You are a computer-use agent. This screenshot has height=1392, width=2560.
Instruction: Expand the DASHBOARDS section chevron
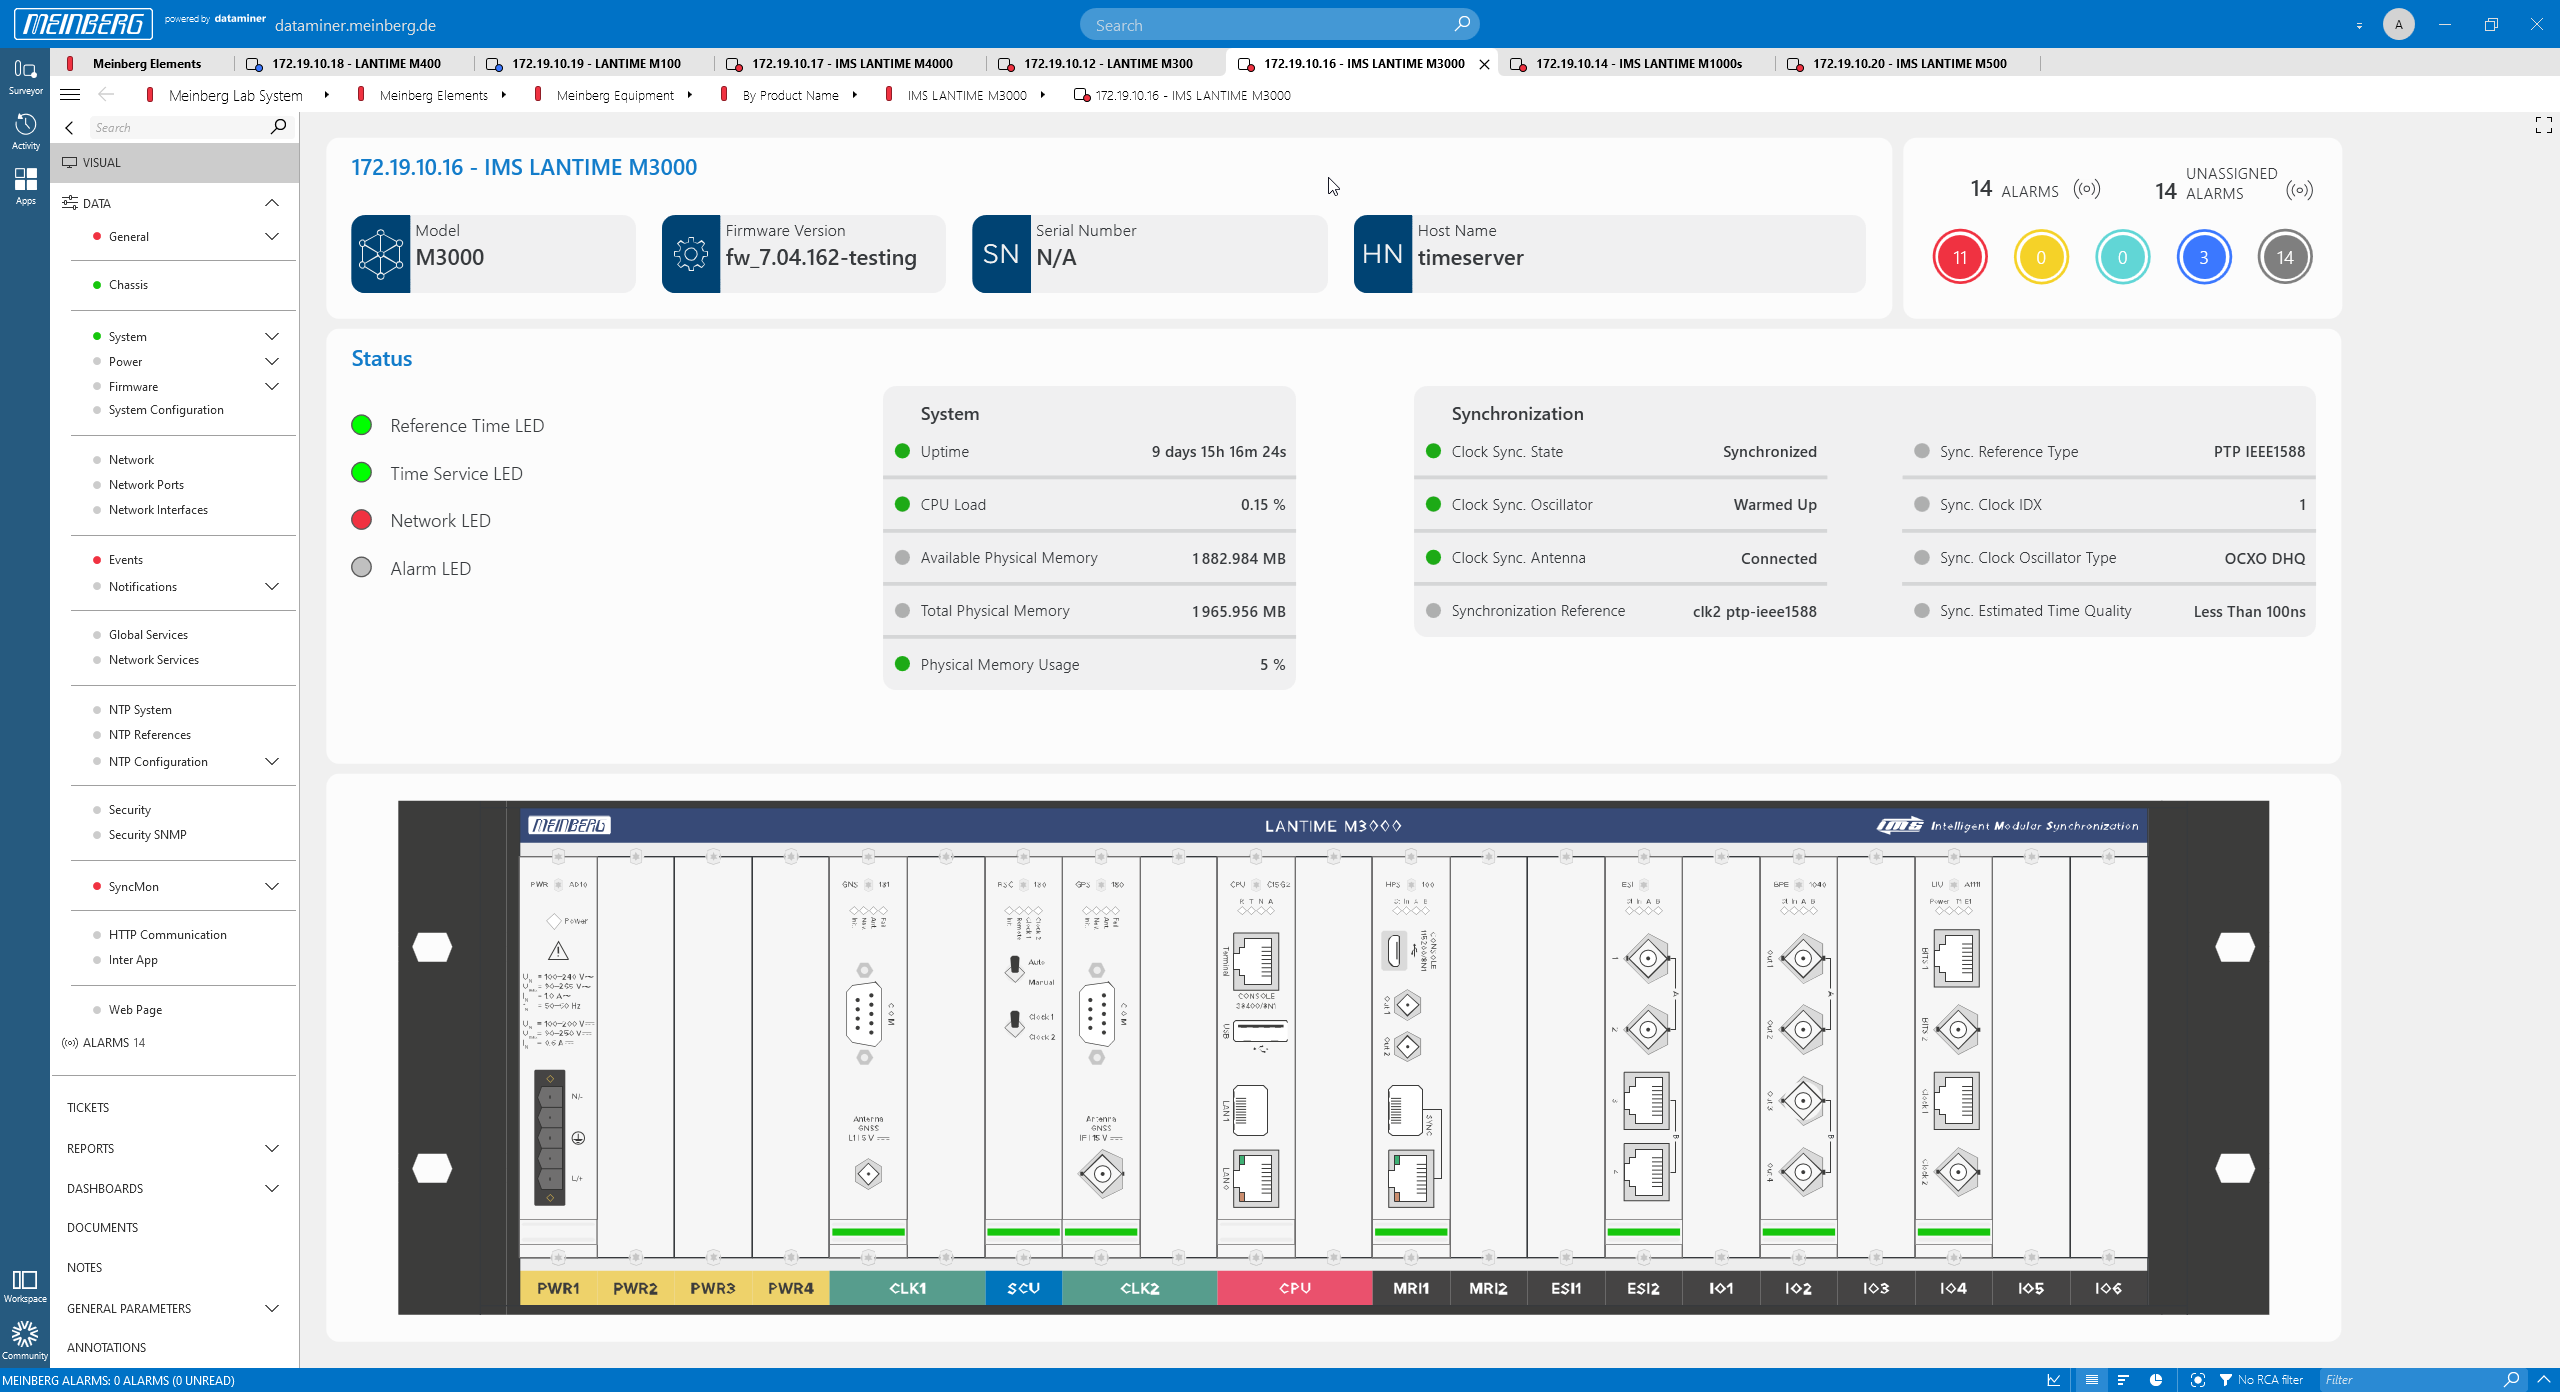272,1189
